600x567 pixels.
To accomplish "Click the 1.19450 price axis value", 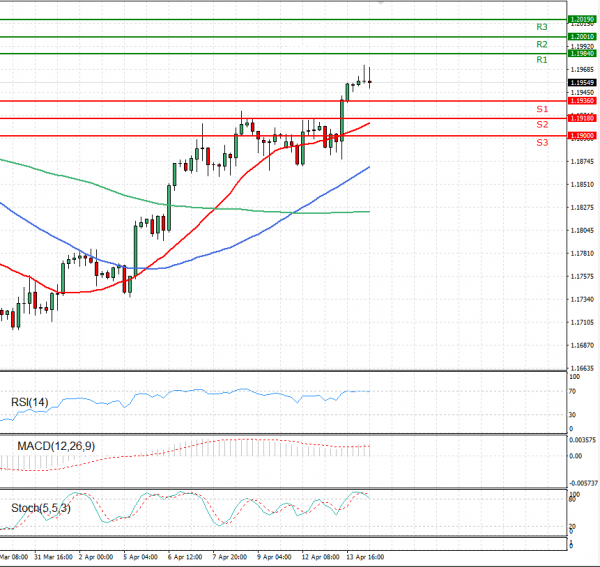I will coord(582,93).
